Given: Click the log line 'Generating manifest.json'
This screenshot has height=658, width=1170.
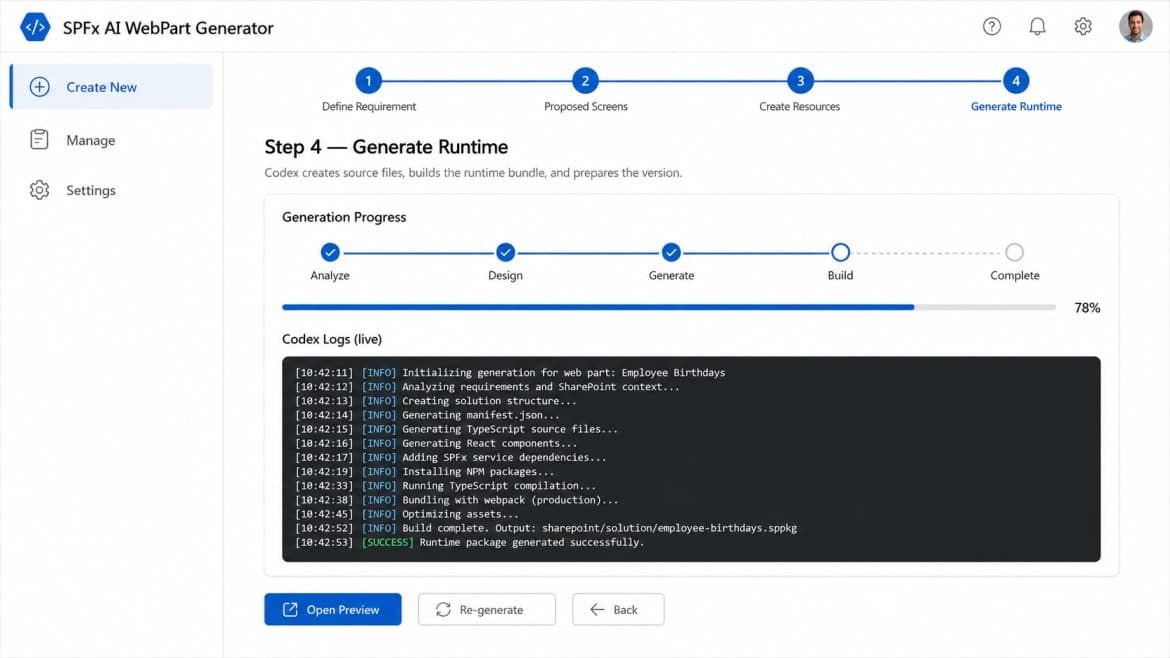Looking at the screenshot, I should point(427,415).
